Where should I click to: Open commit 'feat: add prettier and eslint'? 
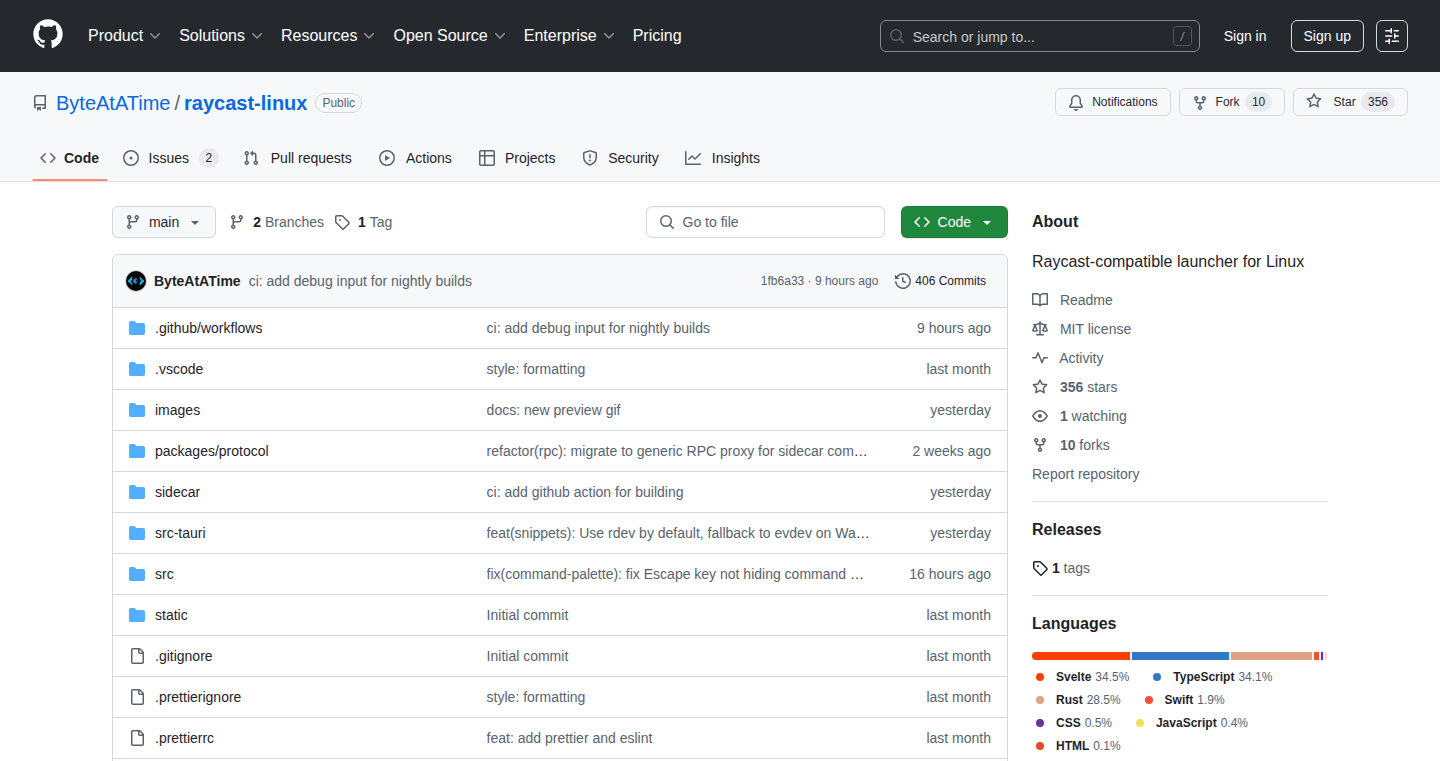tap(569, 738)
